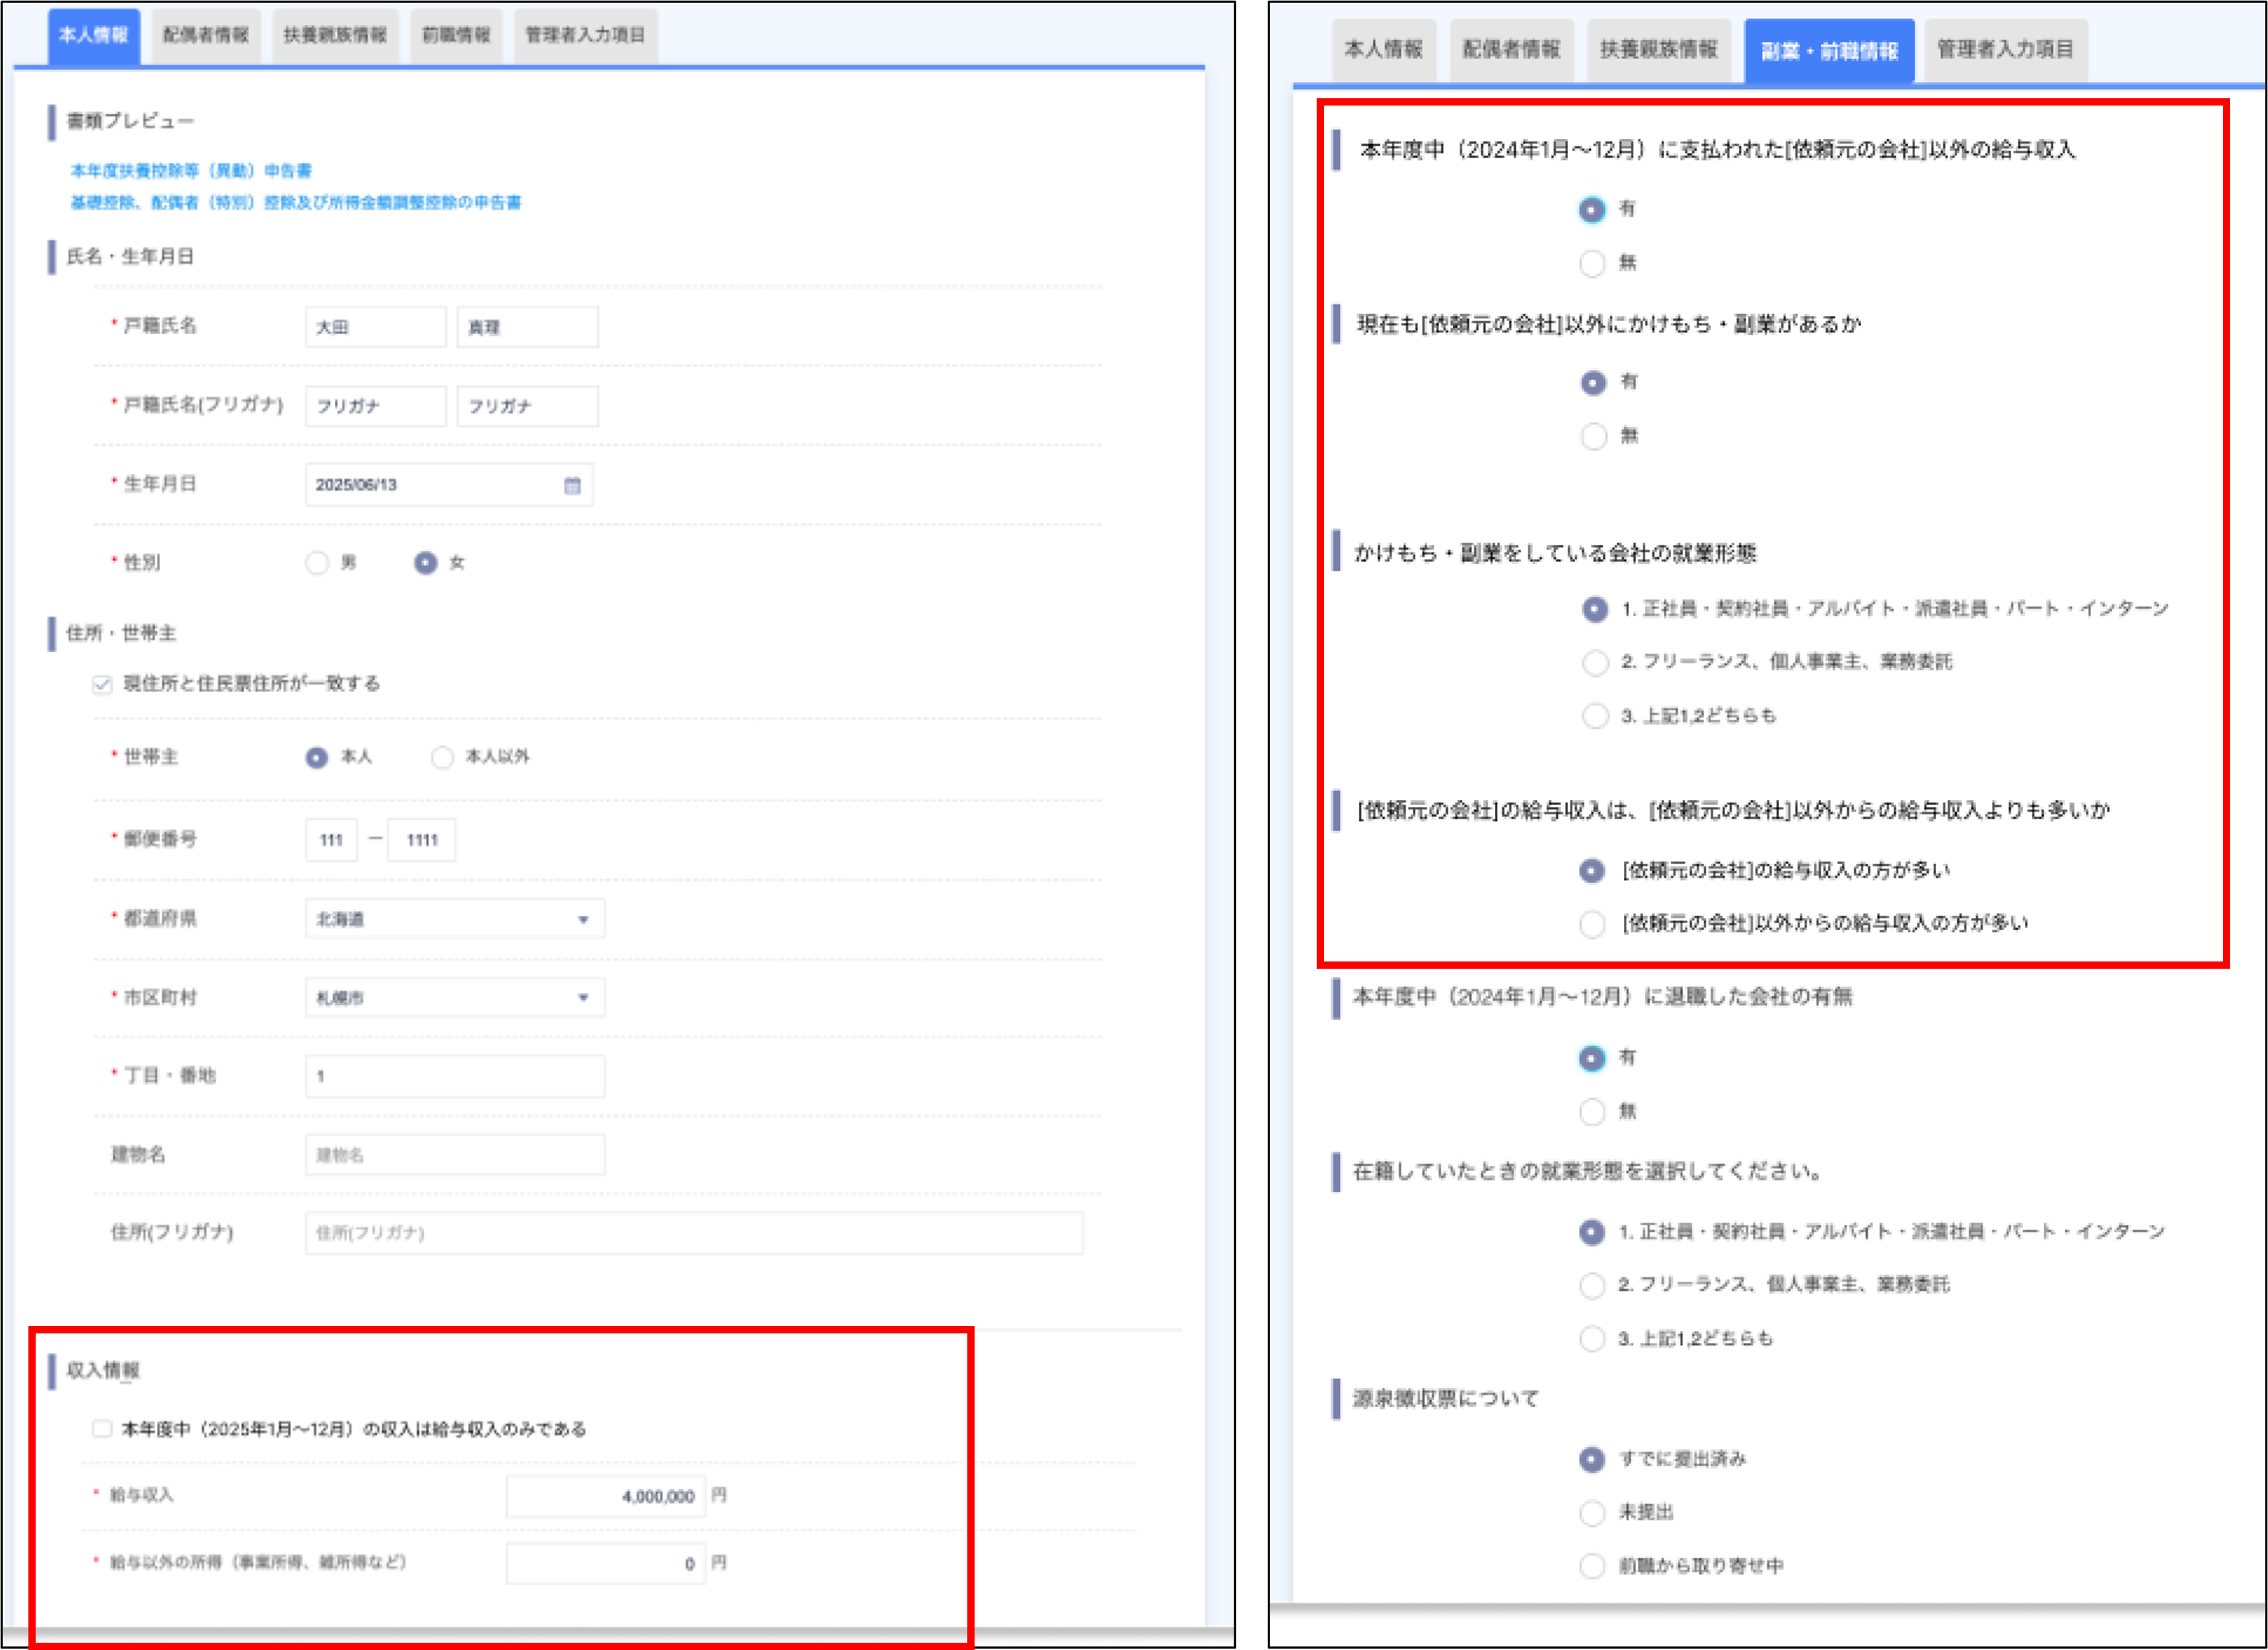This screenshot has width=2268, height=1650.
Task: Open the 都道府県 dropdown
Action: coord(585,918)
